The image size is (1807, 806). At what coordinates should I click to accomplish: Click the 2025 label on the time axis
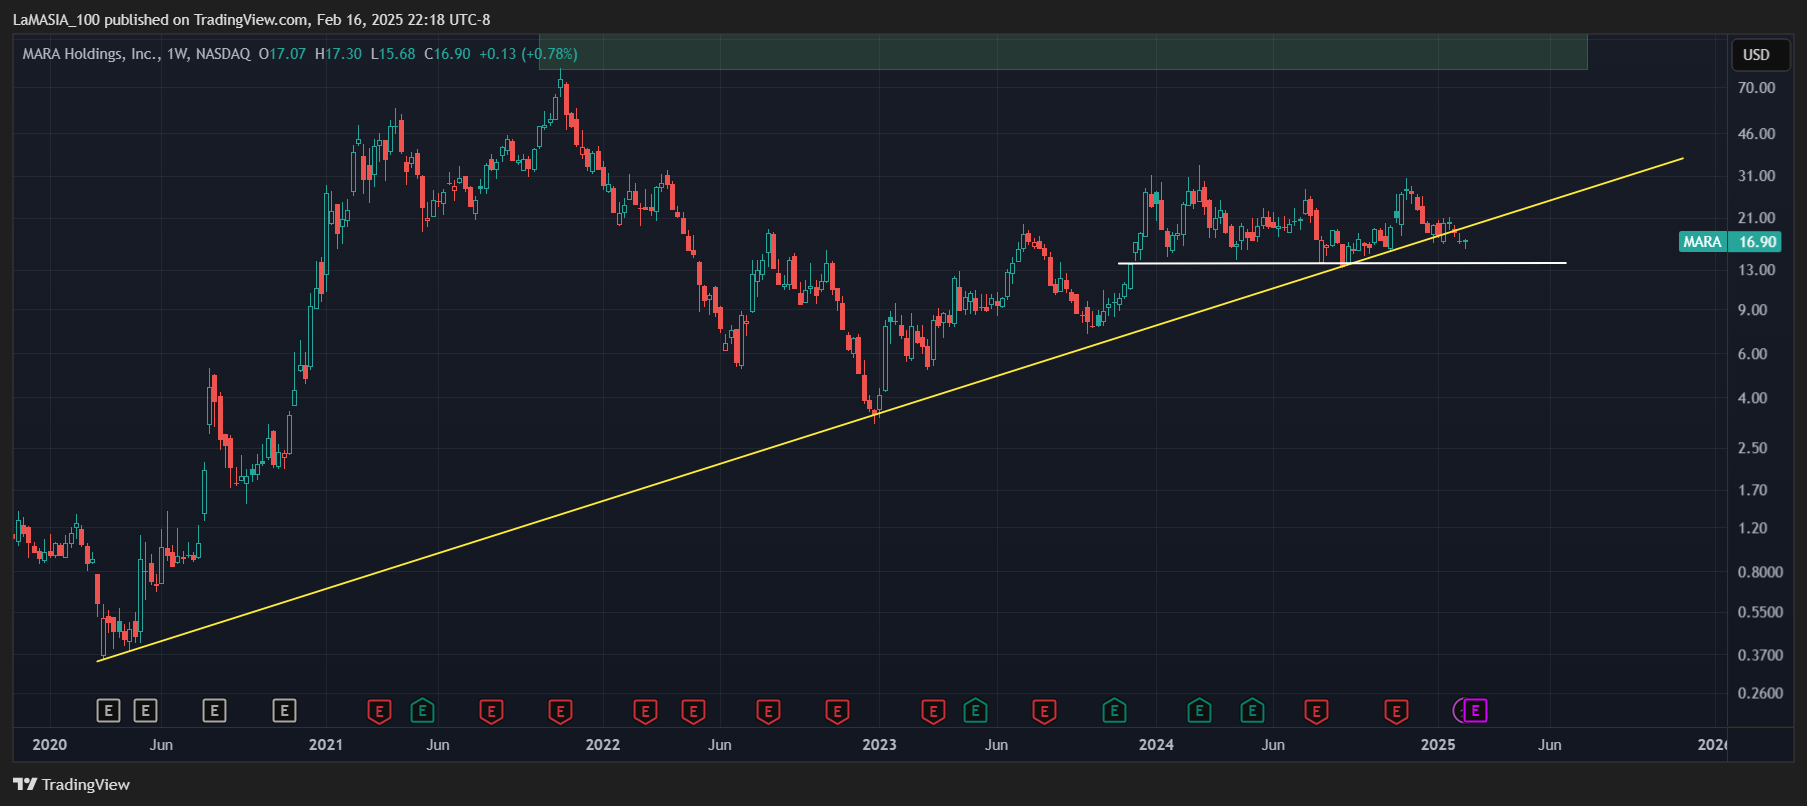click(1438, 745)
